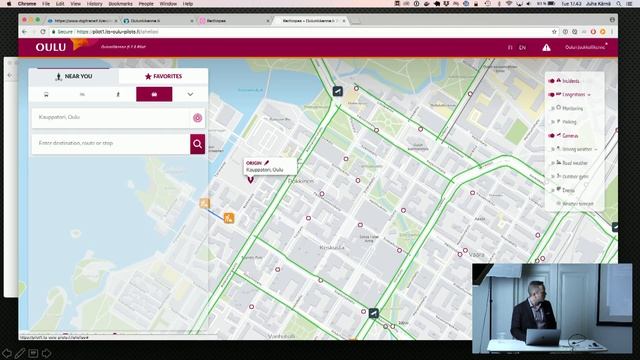
Task: Toggle the Congestions layer visibility
Action: coord(551,95)
